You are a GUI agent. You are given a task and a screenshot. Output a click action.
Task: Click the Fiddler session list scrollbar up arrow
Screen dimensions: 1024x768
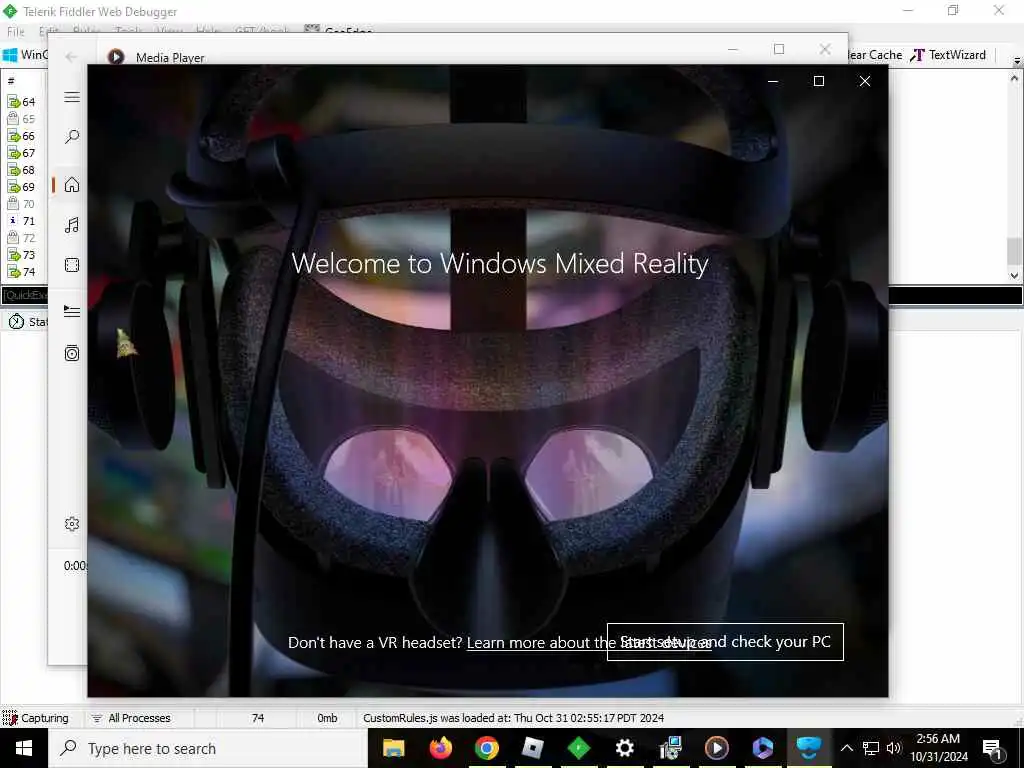click(1014, 78)
